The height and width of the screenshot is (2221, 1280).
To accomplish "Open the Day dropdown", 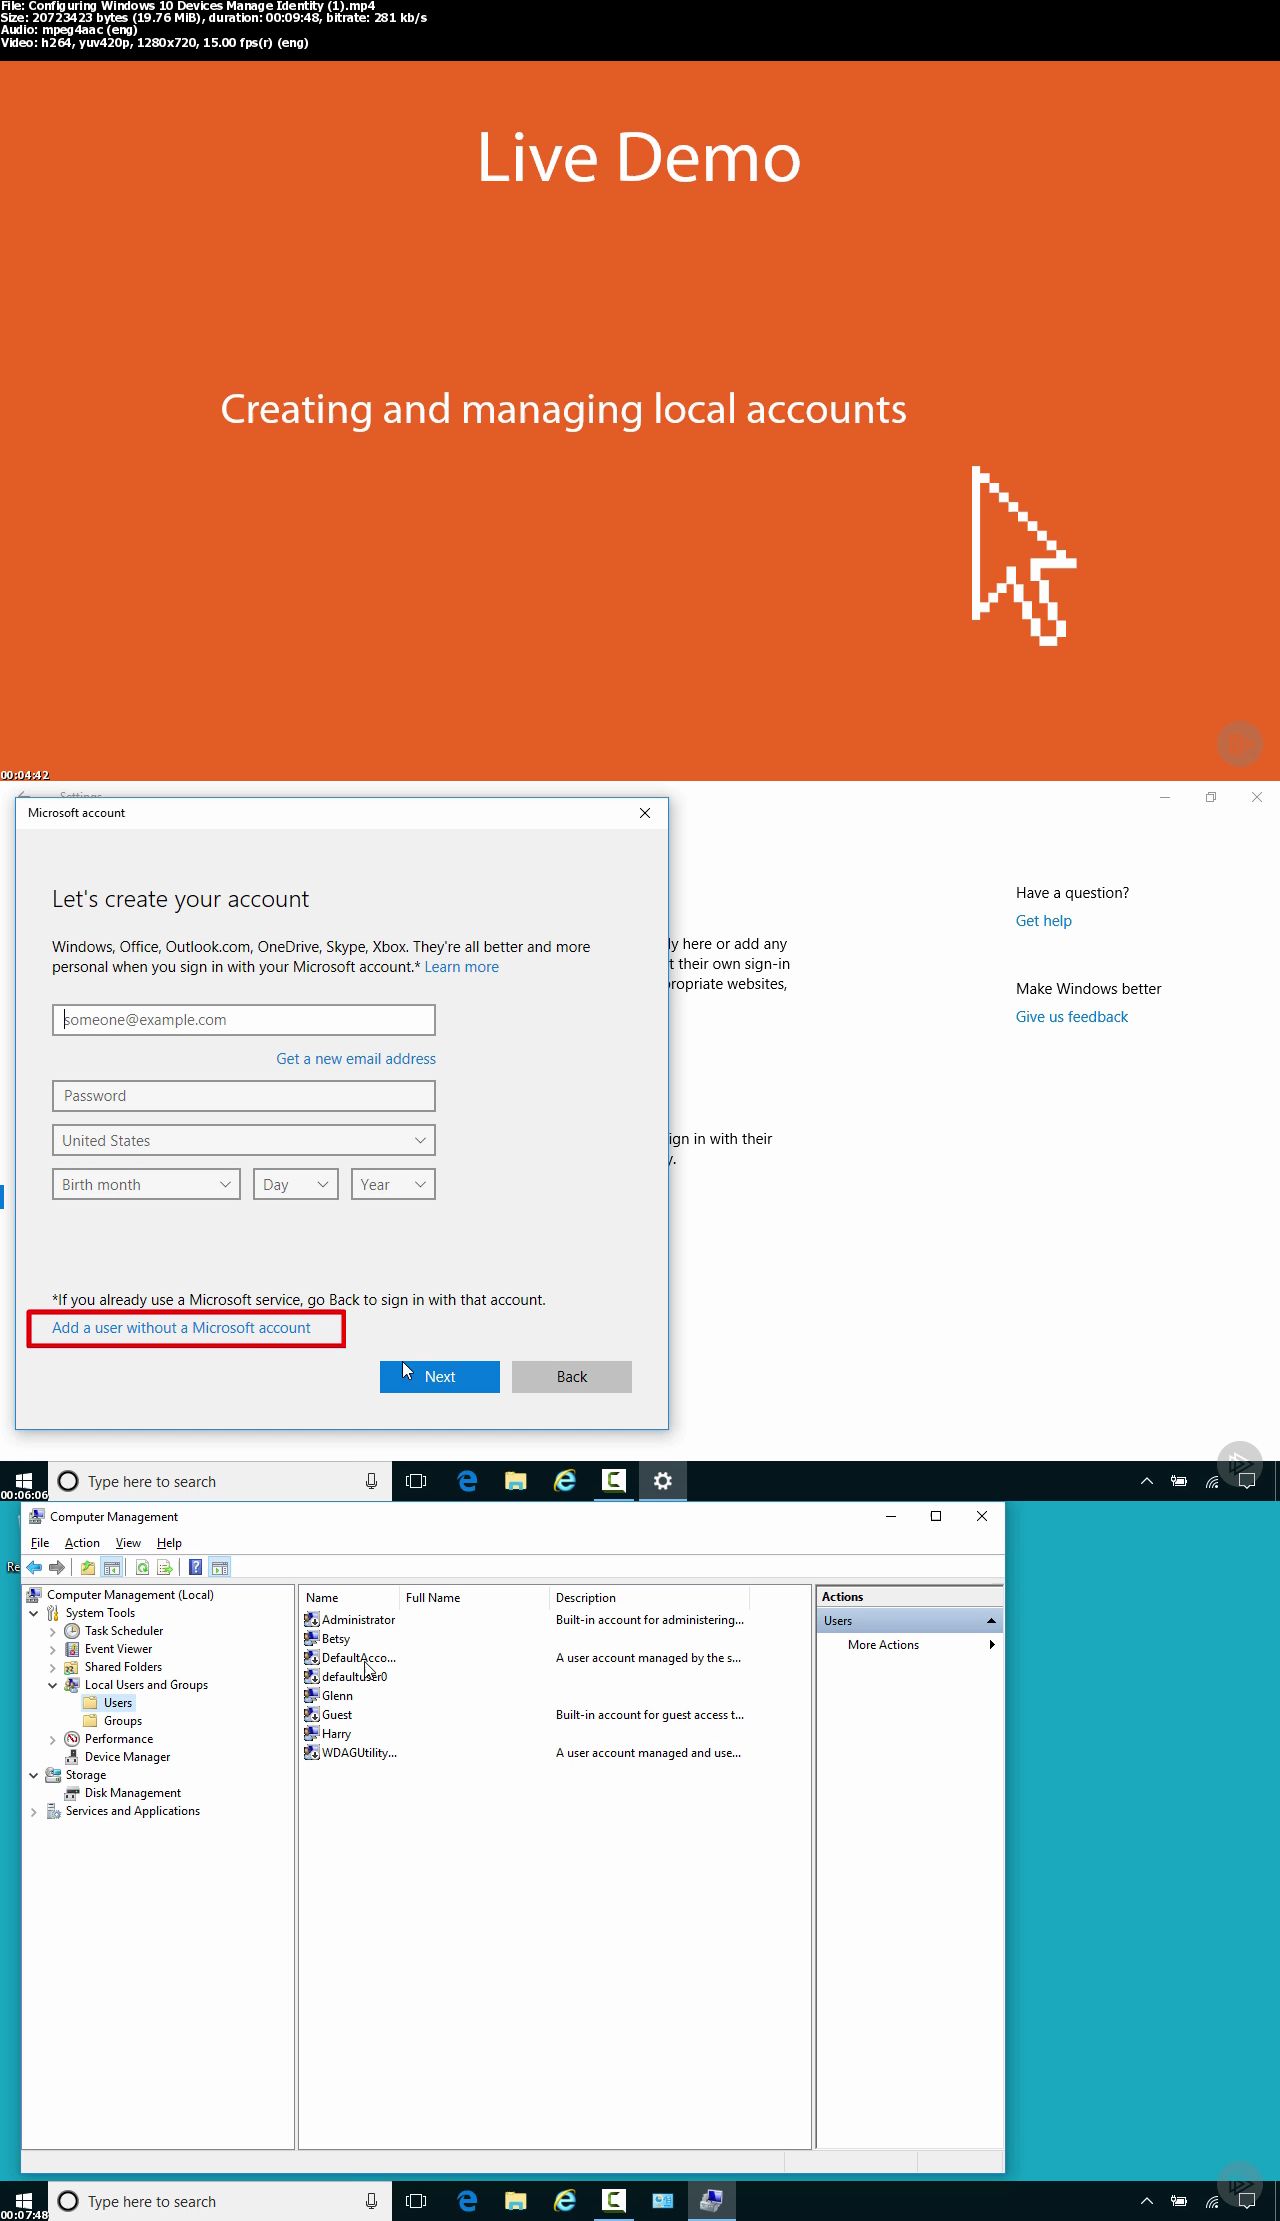I will coord(296,1184).
